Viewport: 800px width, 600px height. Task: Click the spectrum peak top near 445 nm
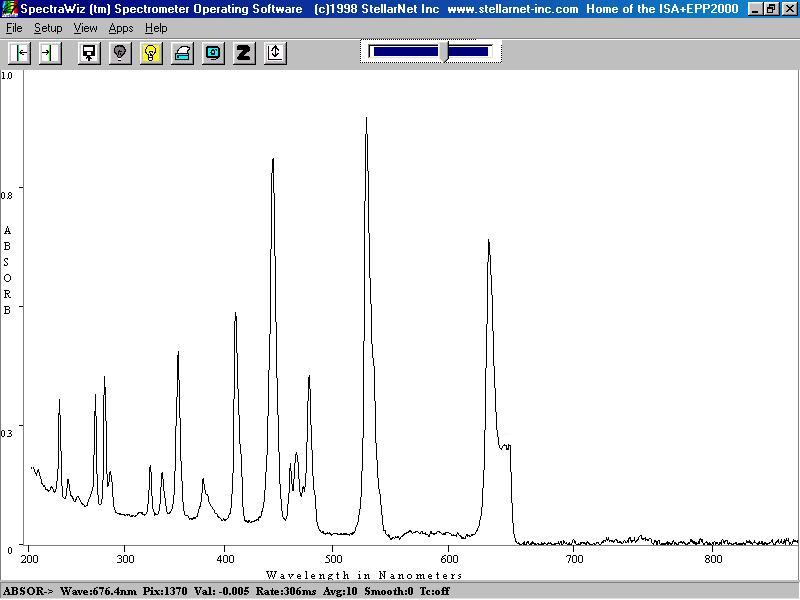pos(273,160)
